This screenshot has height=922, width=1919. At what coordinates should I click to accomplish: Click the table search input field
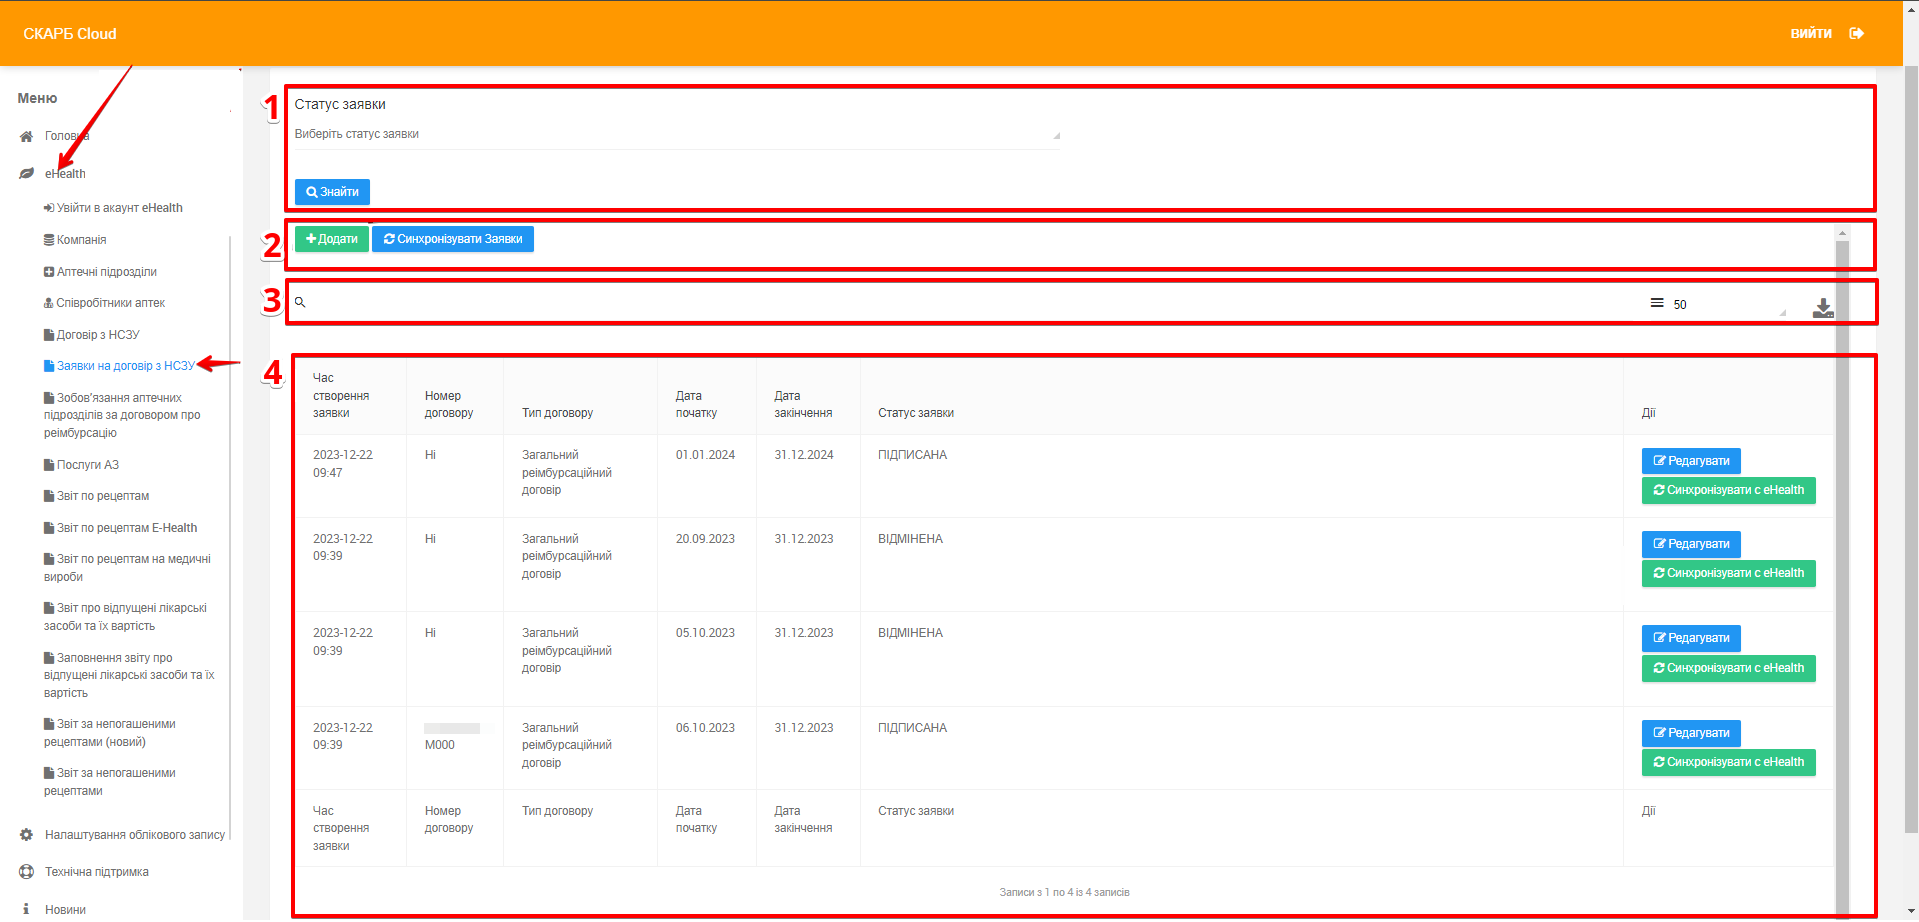(x=960, y=302)
